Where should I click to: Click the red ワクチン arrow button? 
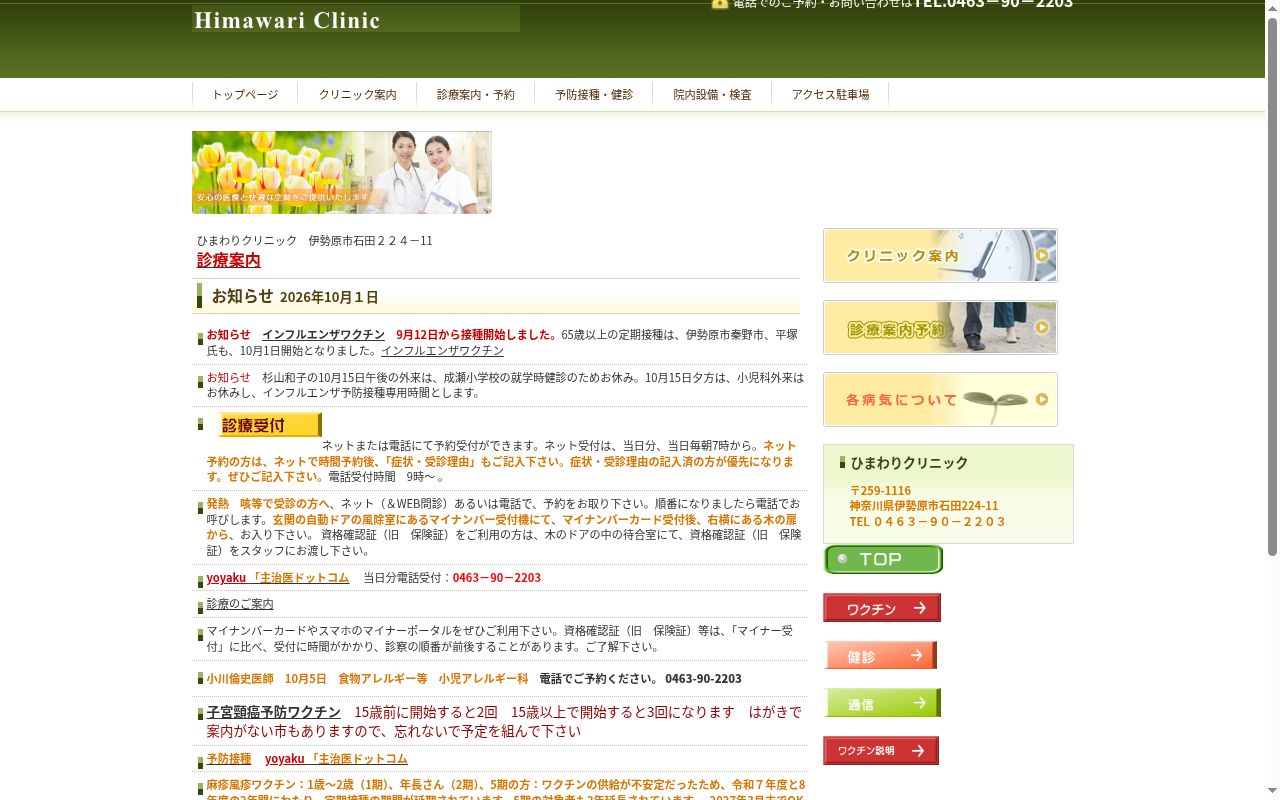coord(882,607)
